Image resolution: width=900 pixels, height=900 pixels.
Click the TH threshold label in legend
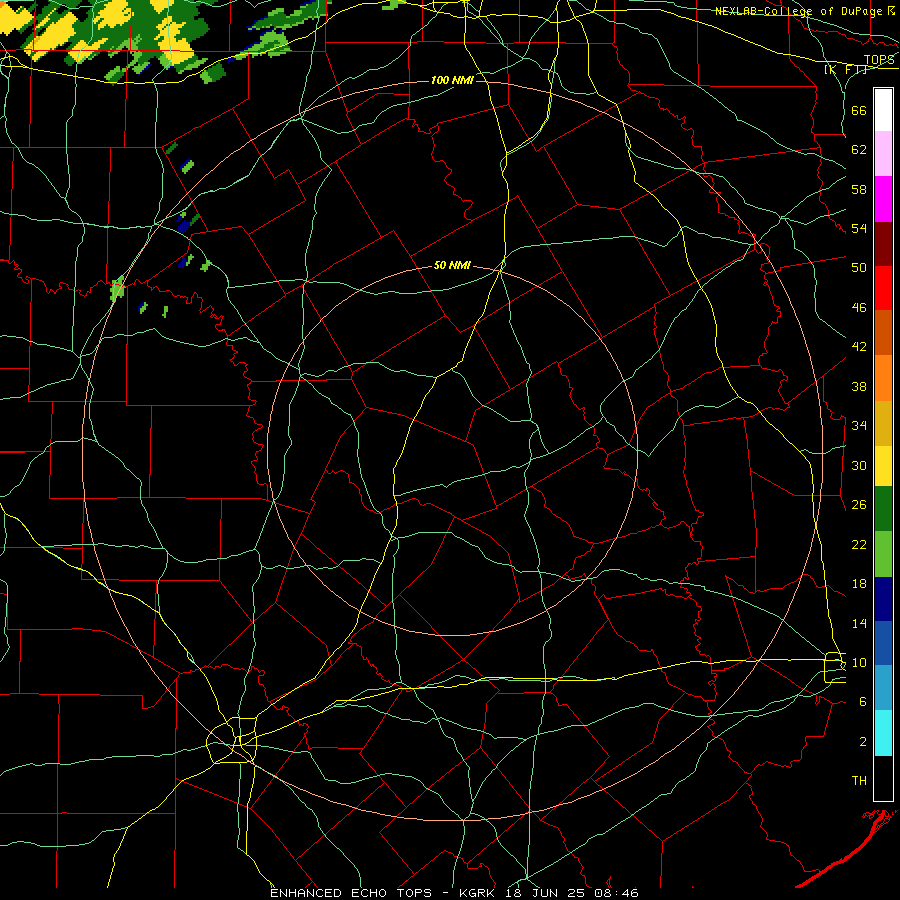pos(859,781)
